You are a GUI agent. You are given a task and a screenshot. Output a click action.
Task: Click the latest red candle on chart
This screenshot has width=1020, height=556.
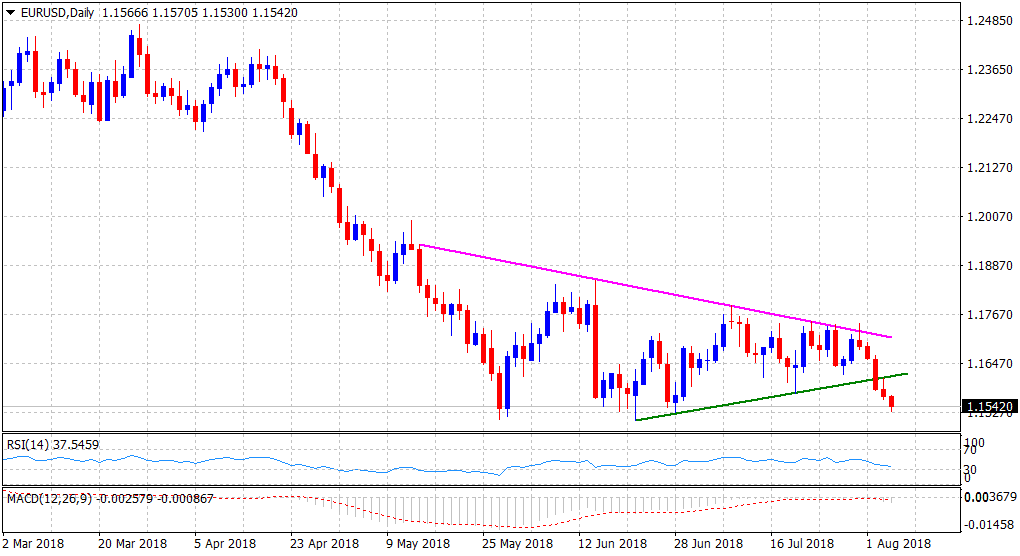[892, 401]
